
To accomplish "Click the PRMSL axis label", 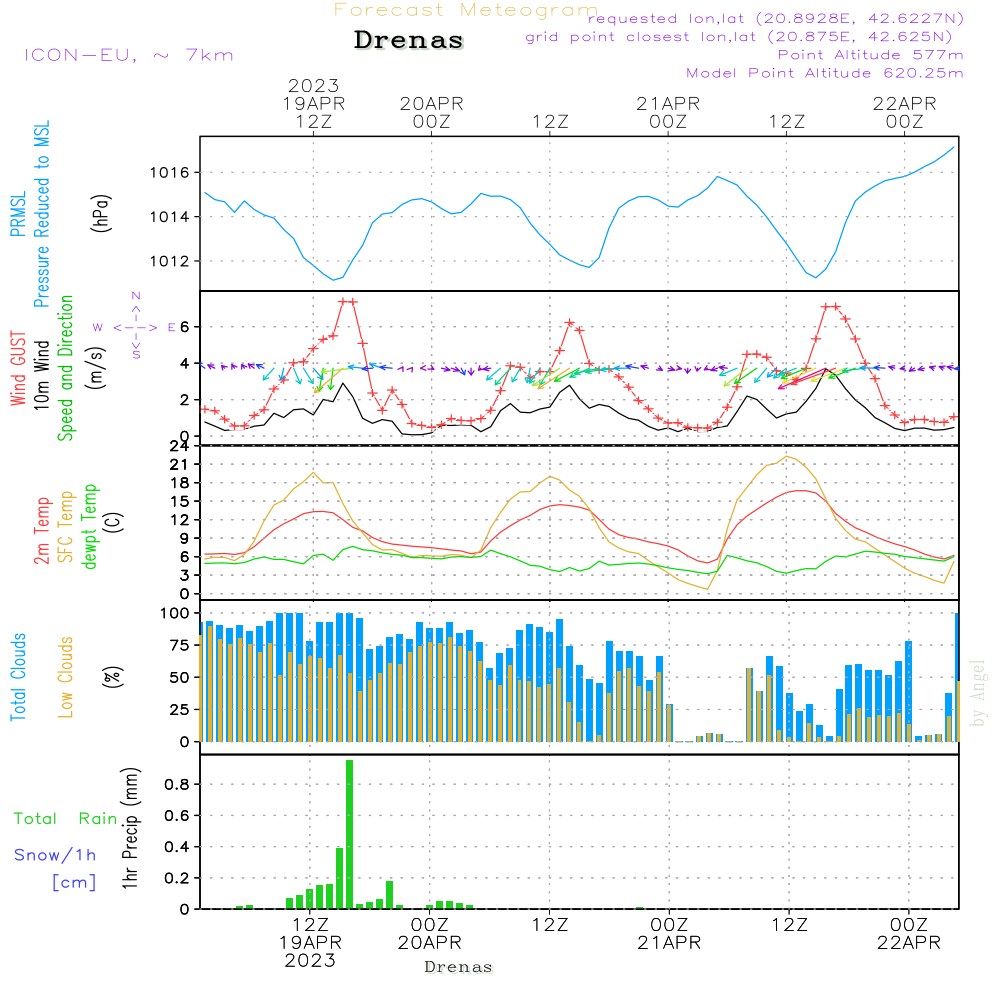I will 18,214.
